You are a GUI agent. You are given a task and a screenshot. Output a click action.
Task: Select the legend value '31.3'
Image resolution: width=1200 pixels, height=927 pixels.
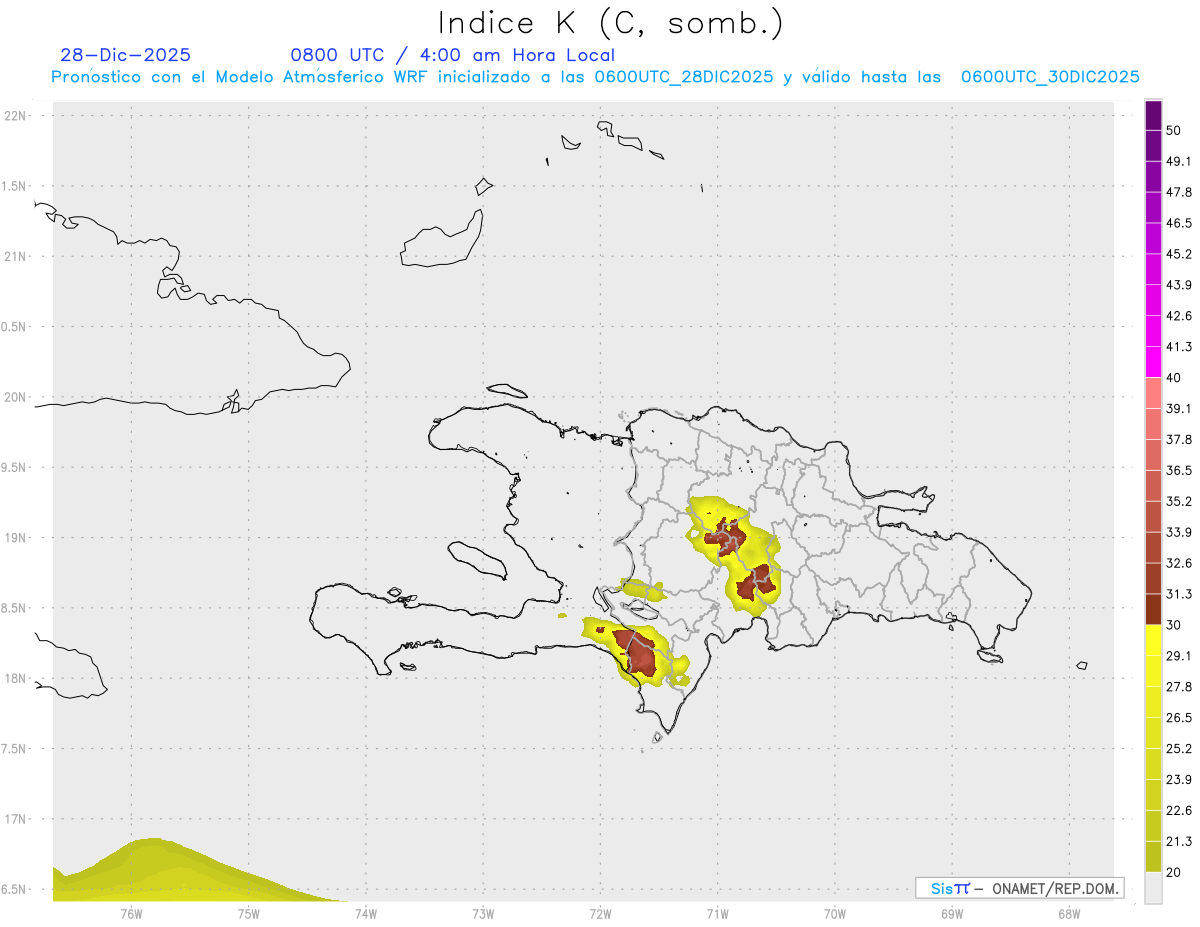(1178, 594)
